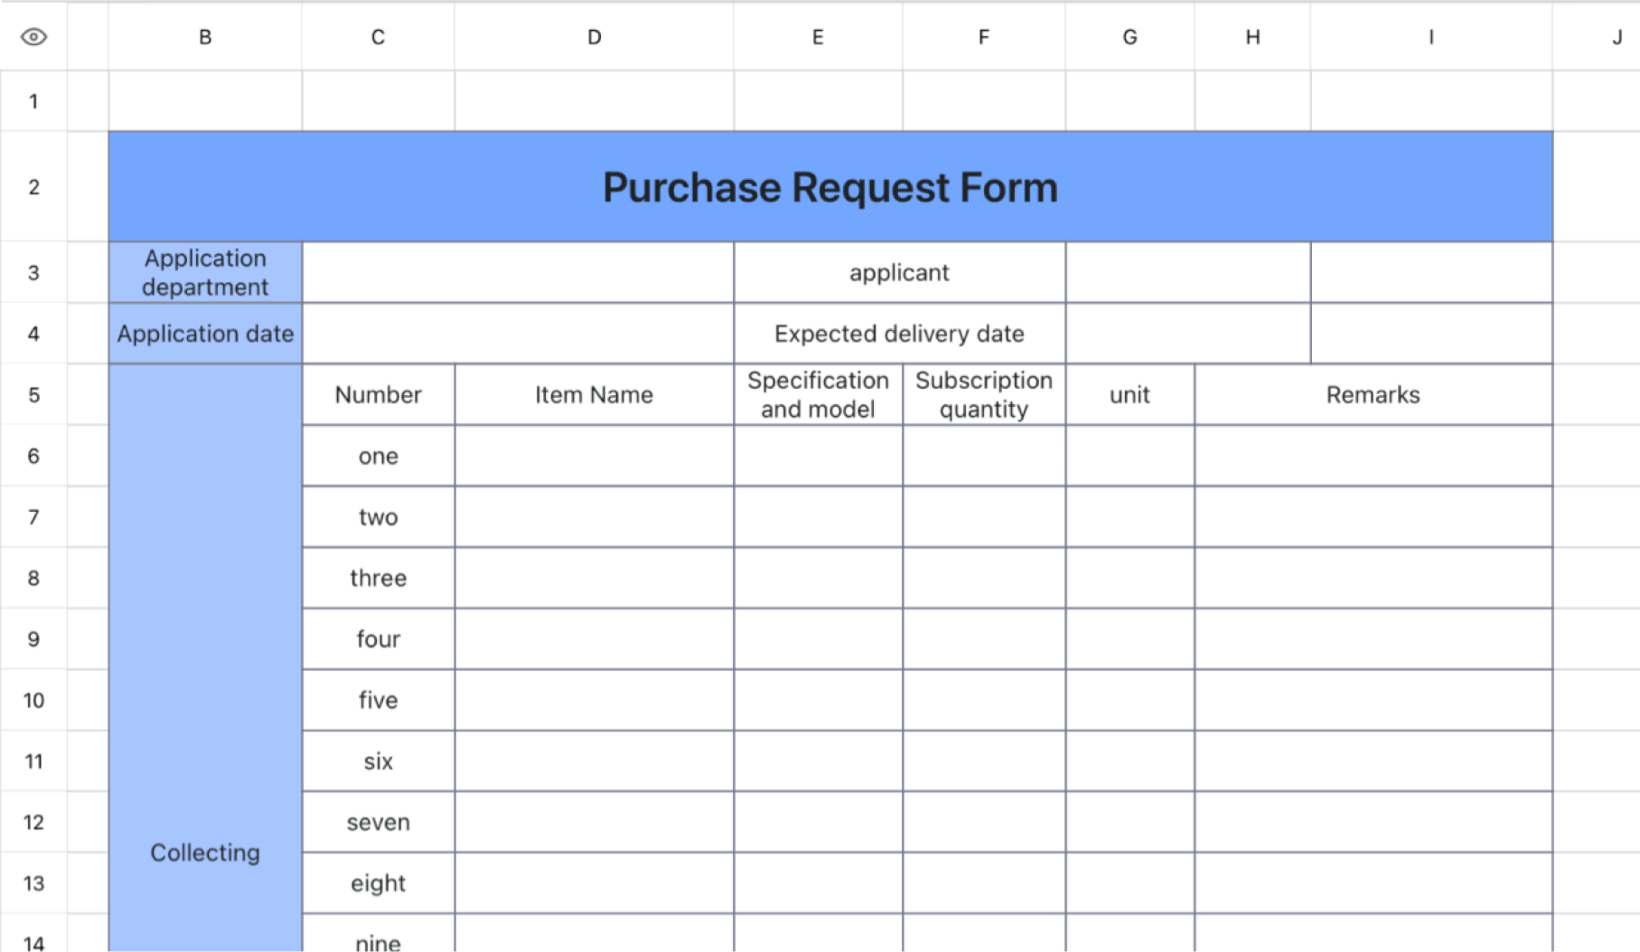Select row 13 header
Viewport: 1640px width, 952px height.
pyautogui.click(x=34, y=883)
